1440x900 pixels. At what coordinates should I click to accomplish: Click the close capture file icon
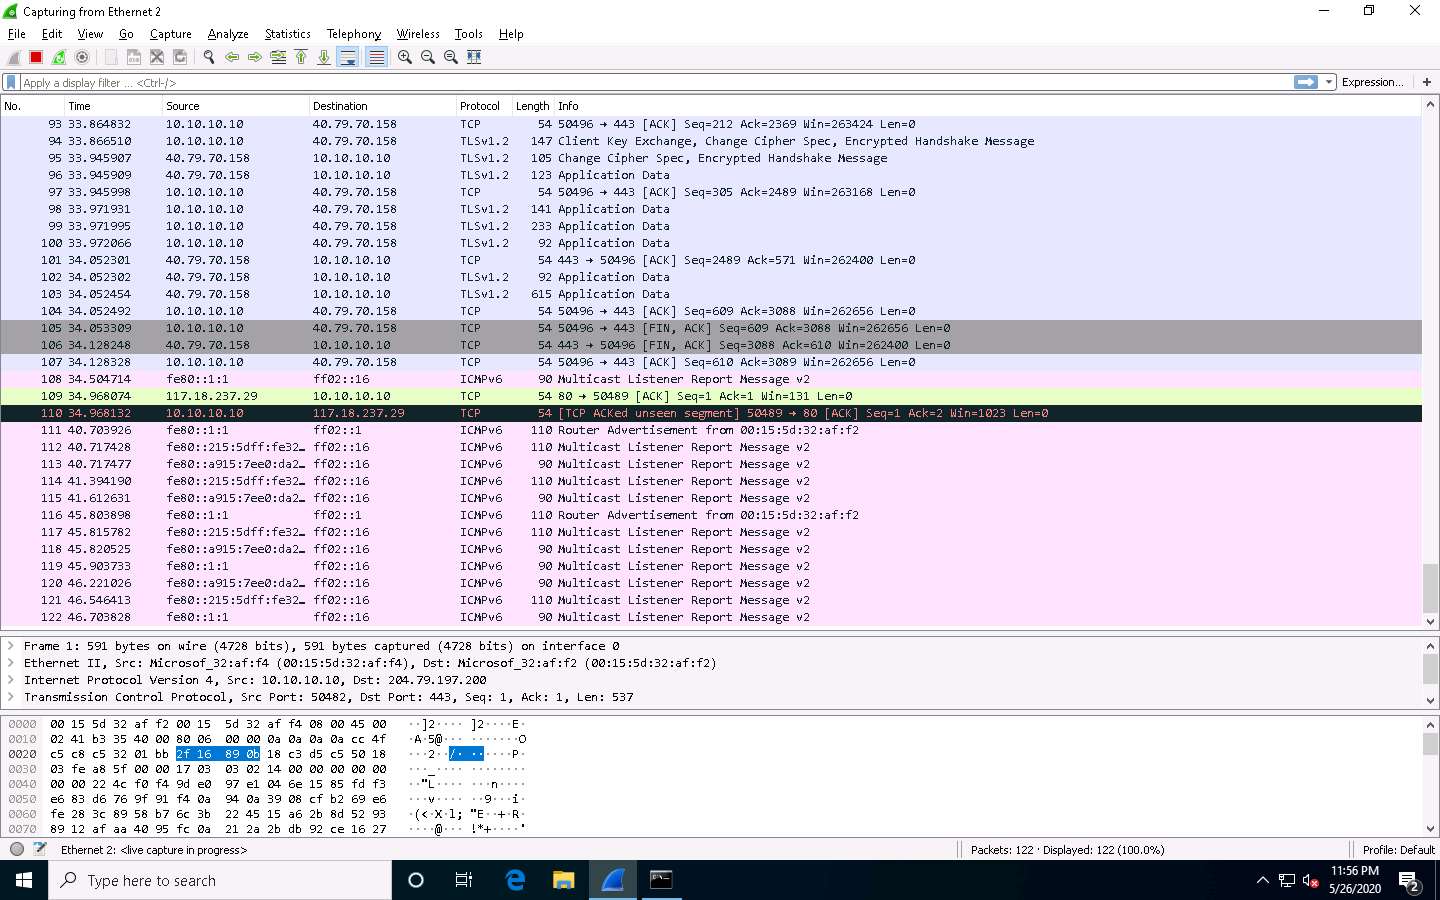157,58
